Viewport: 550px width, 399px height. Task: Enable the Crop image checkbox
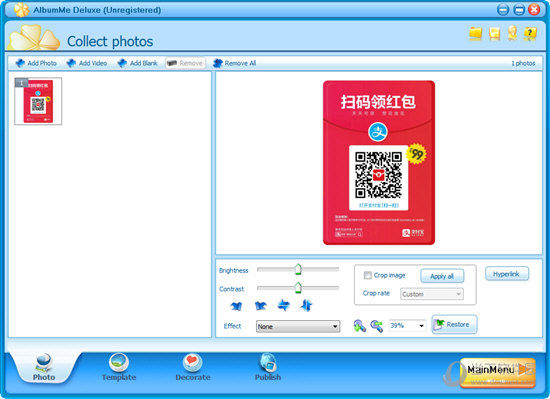367,275
